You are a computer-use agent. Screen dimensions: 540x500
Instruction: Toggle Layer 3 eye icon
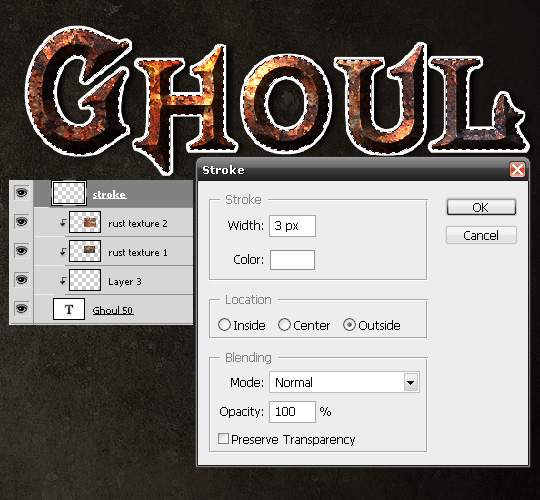tap(21, 280)
